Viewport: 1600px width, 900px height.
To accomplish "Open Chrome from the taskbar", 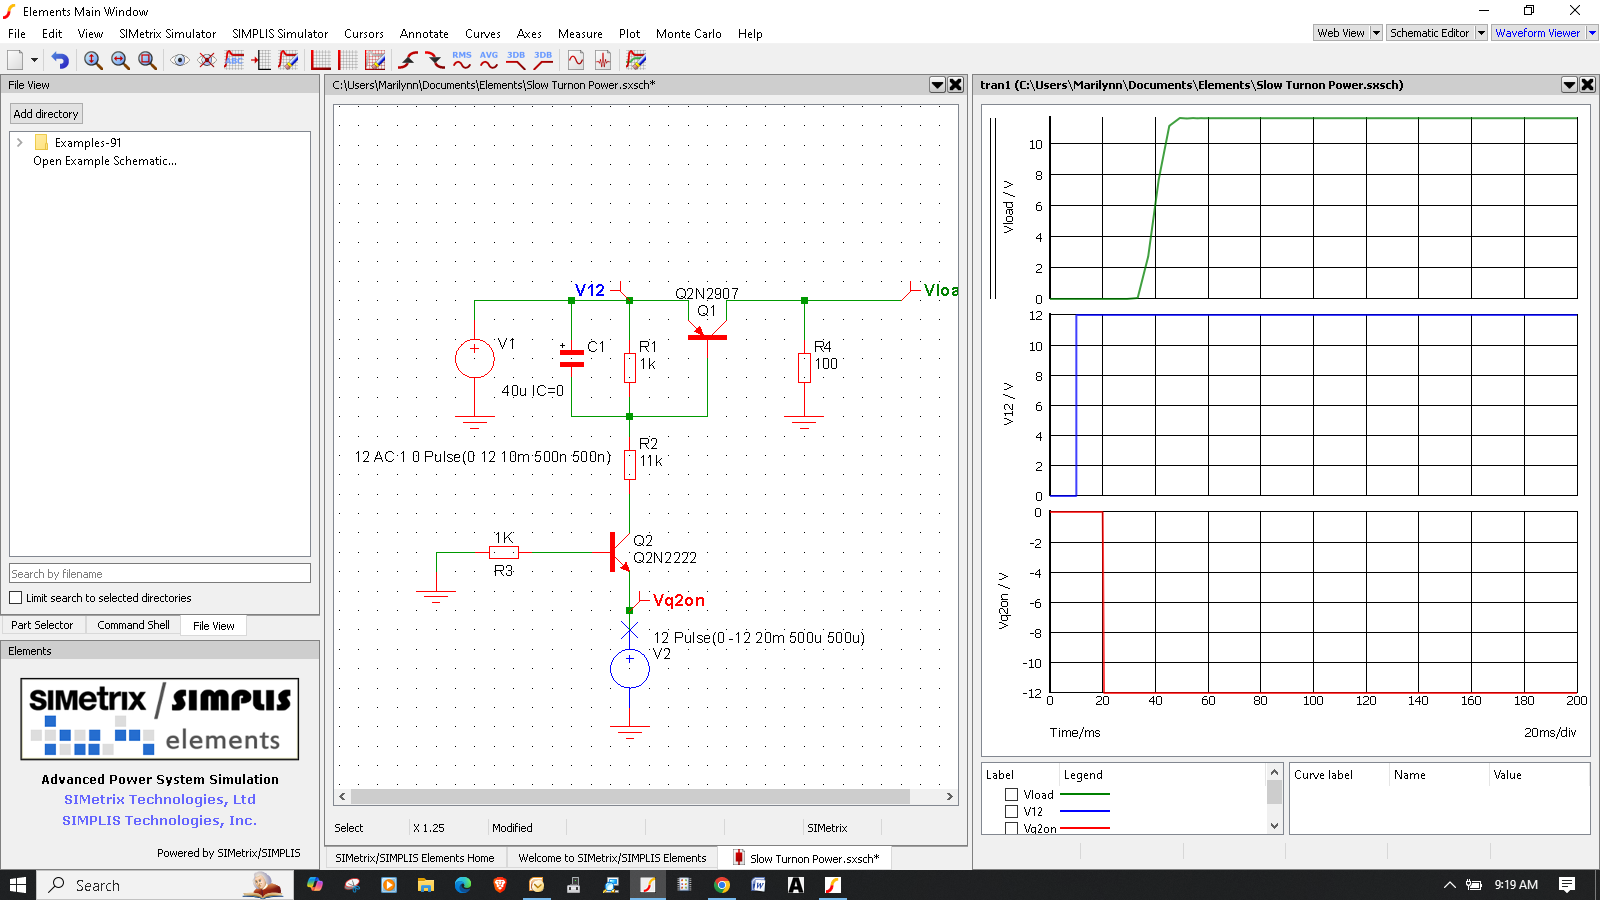I will [722, 885].
